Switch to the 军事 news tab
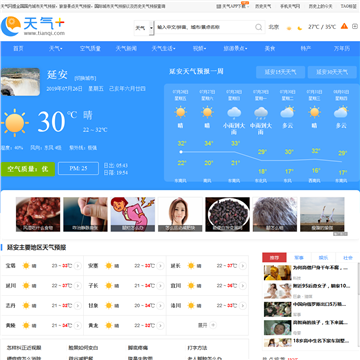Image resolution: width=360 pixels, height=360 pixels. pos(299,258)
